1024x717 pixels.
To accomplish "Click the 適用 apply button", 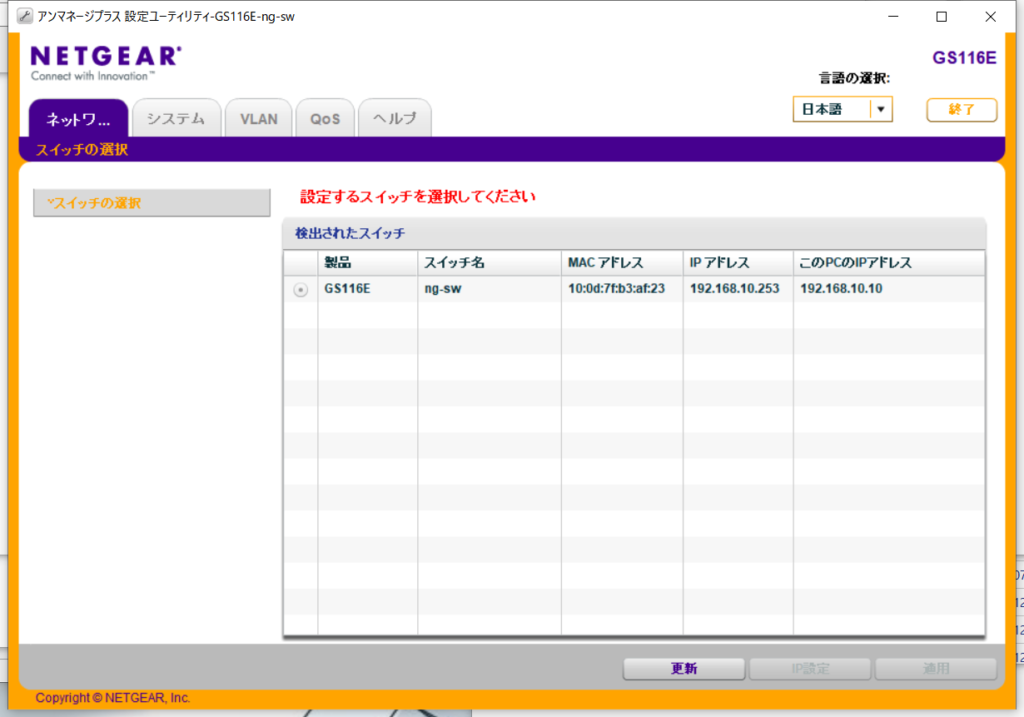I will point(936,669).
